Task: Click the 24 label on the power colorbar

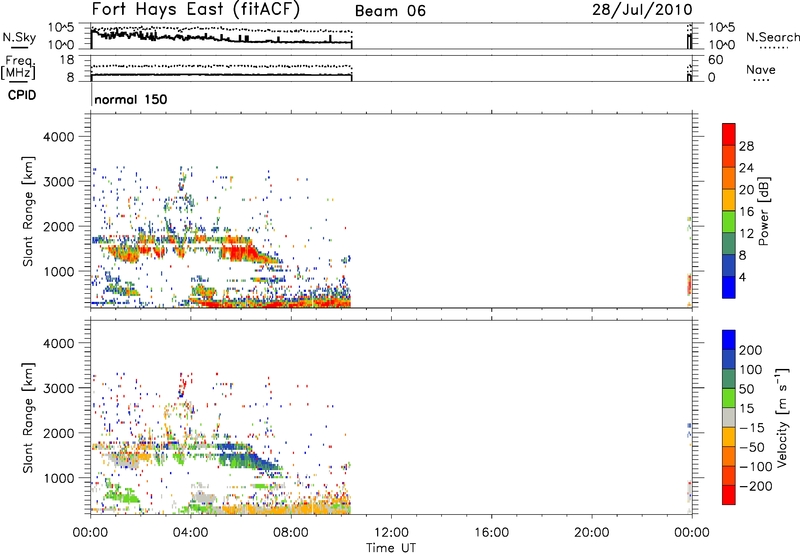Action: [746, 168]
